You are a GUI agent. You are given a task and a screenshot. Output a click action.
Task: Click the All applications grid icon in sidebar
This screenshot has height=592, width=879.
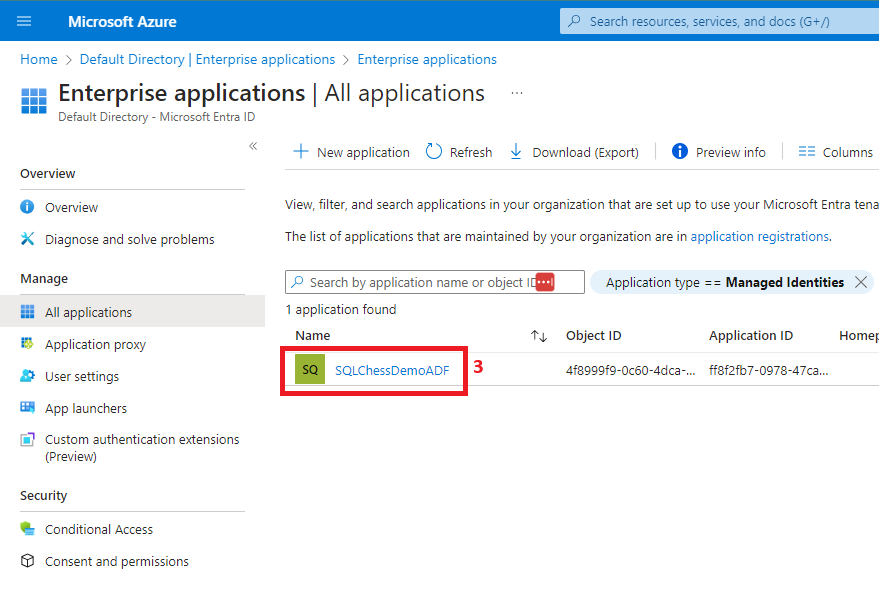(x=27, y=312)
